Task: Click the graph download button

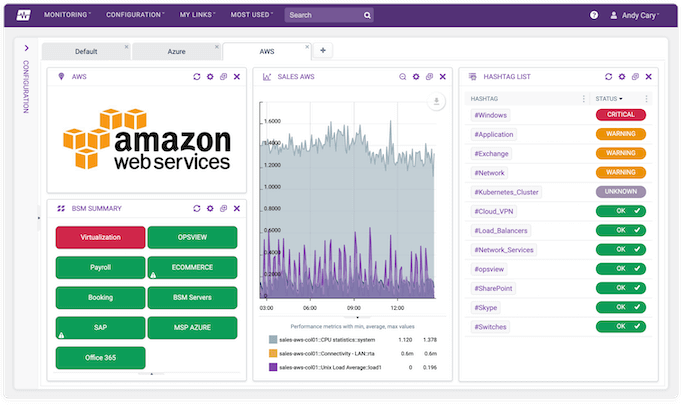Action: 435,102
